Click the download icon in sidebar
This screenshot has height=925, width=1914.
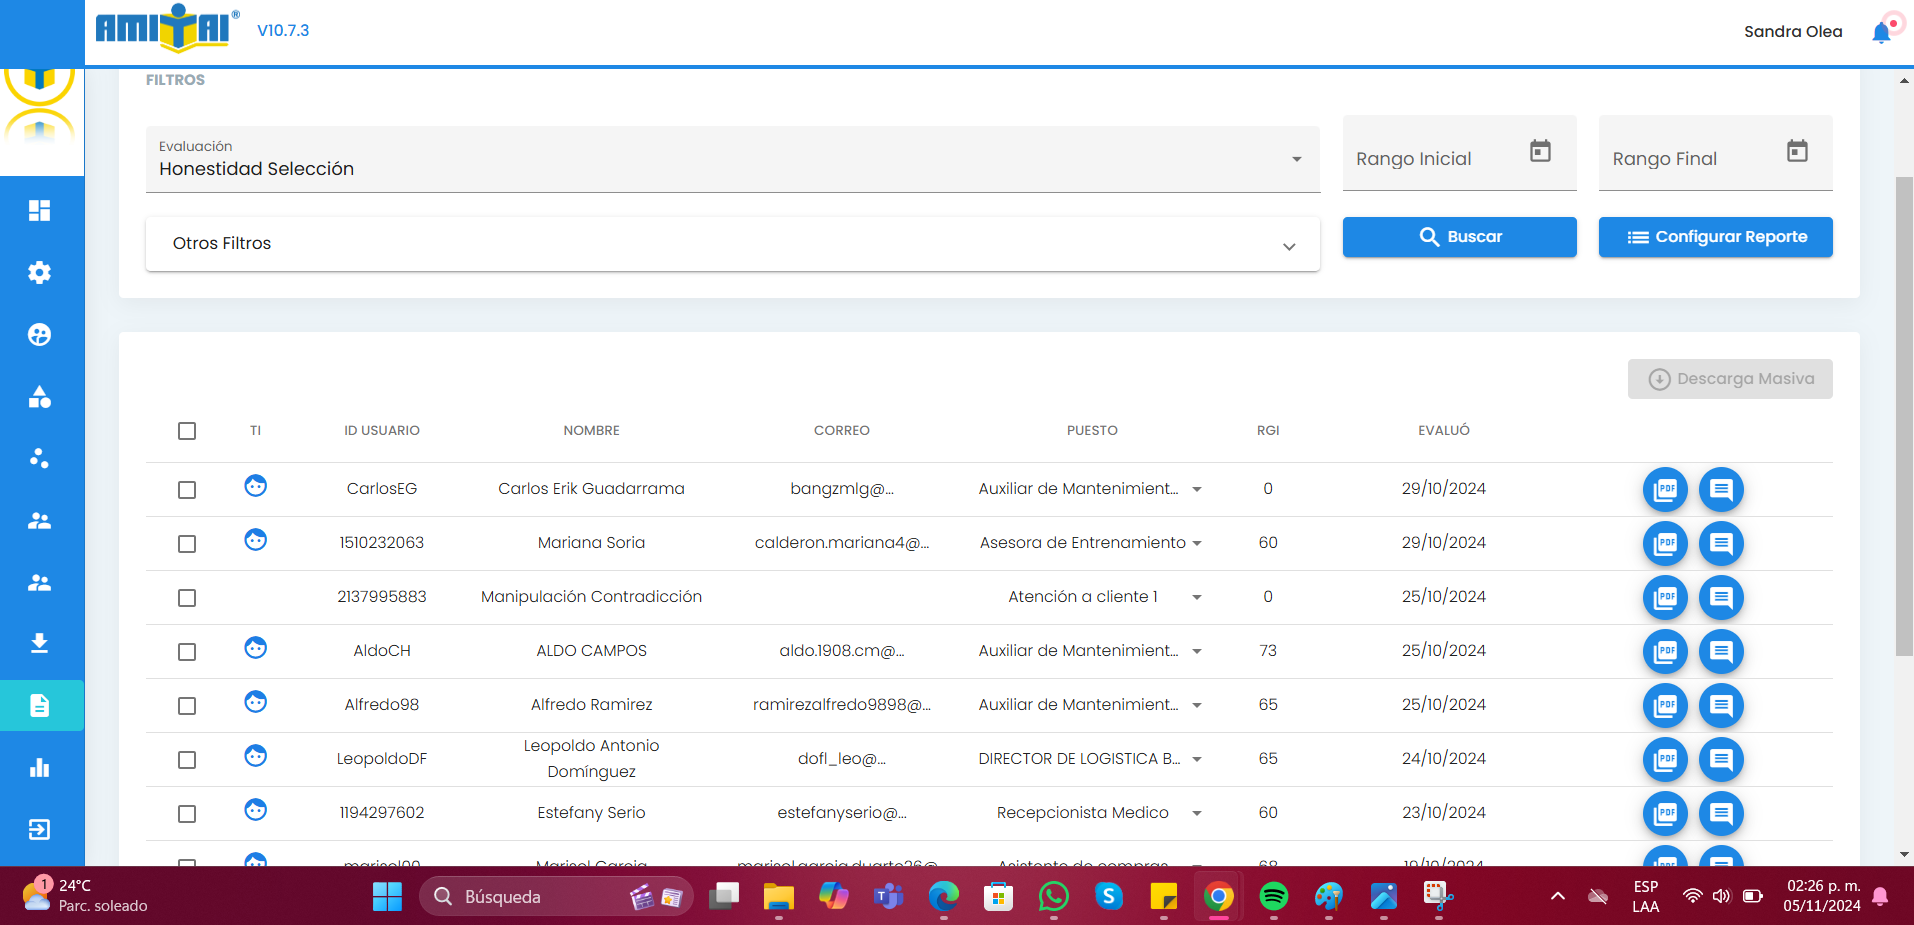coord(40,643)
